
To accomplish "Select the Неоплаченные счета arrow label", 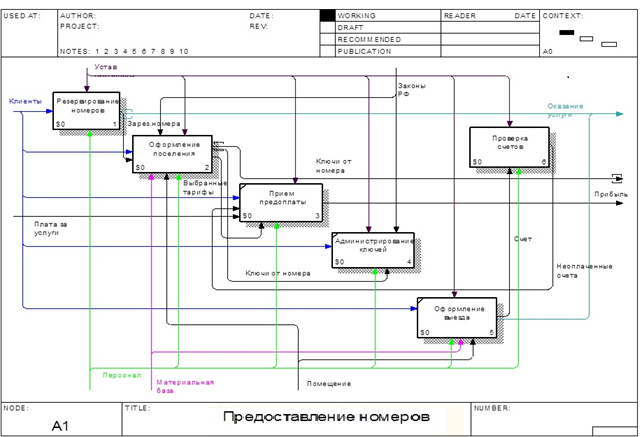I will pos(584,271).
